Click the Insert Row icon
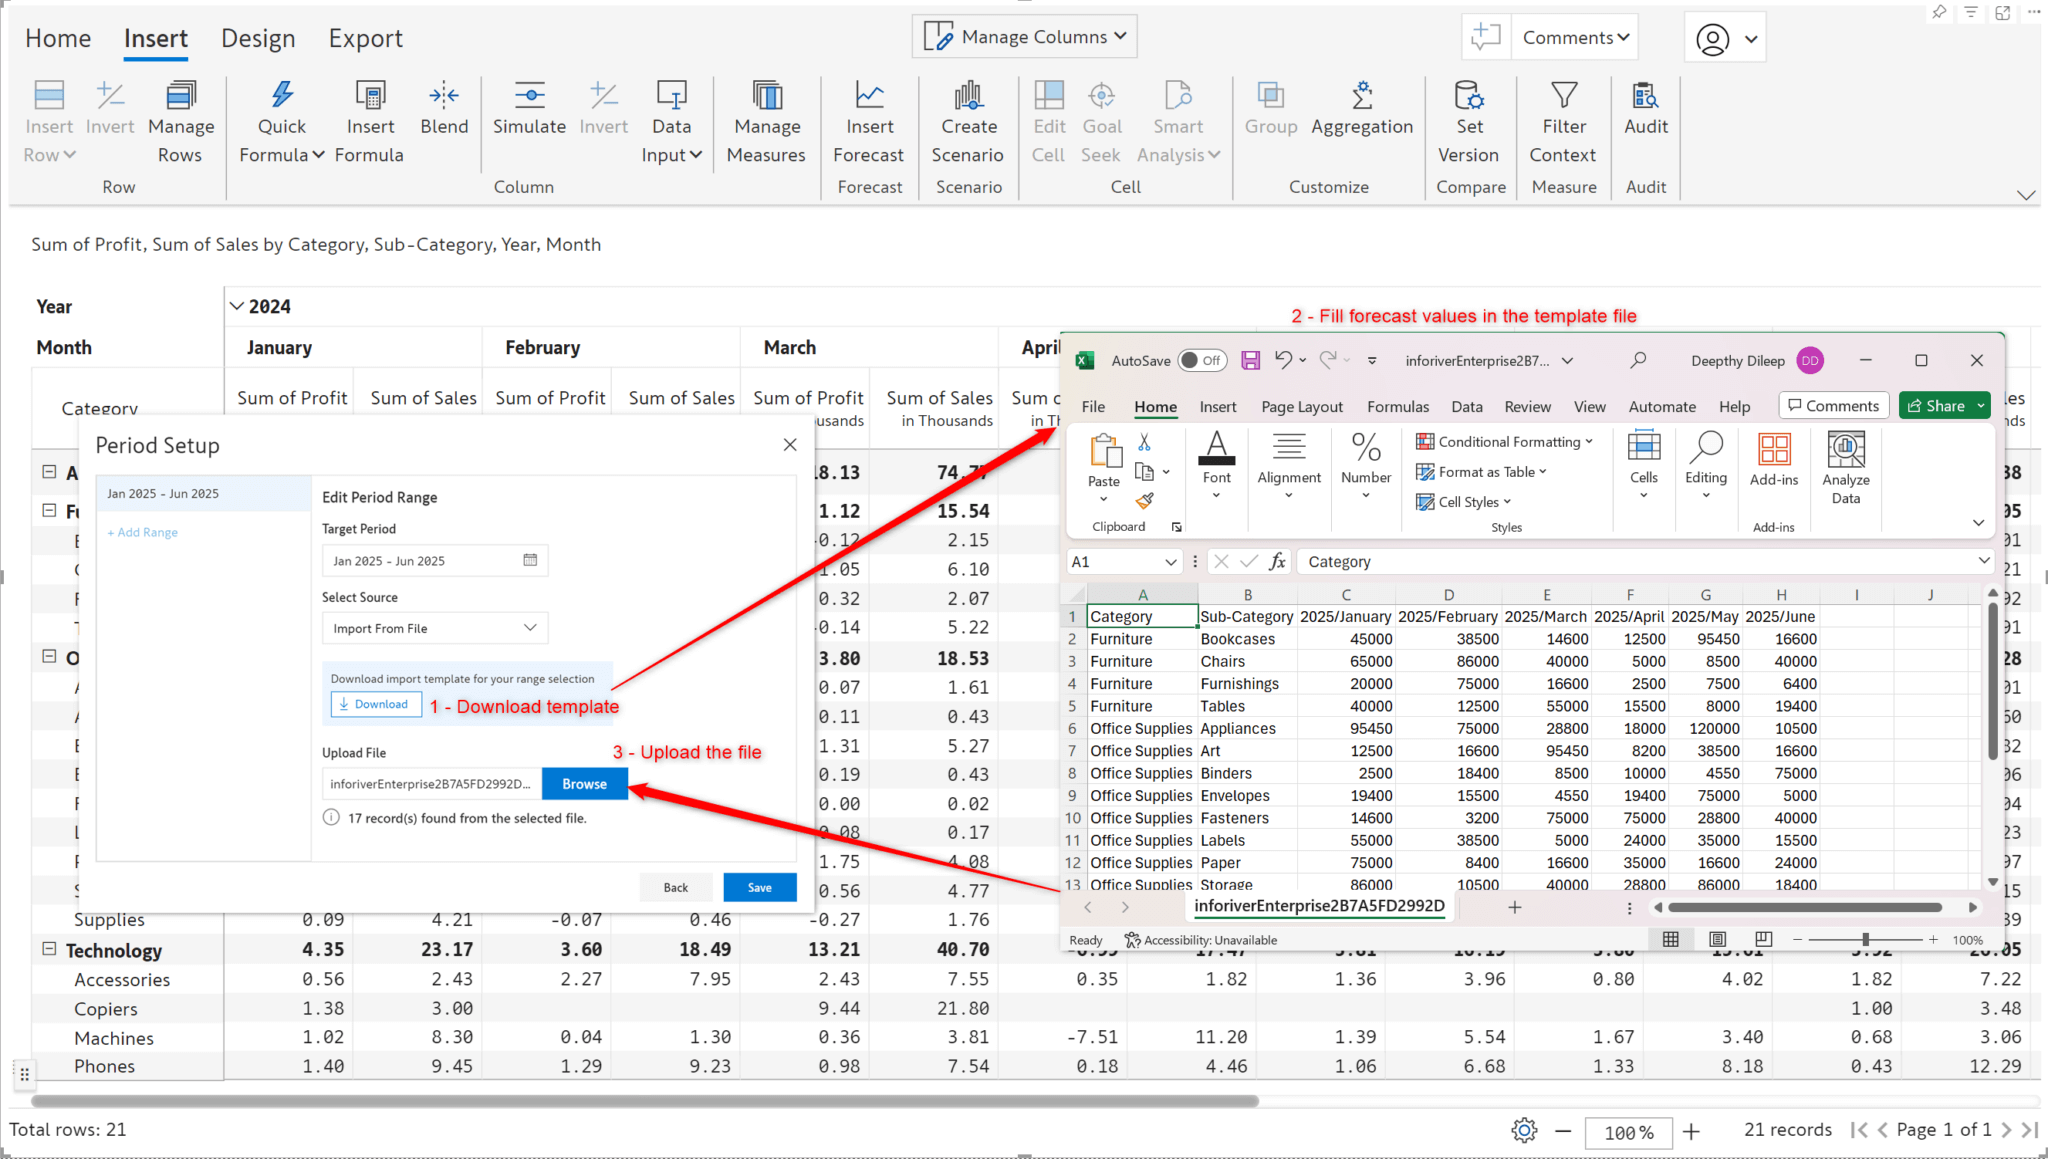Screen dimensions: 2048x1159 49,95
